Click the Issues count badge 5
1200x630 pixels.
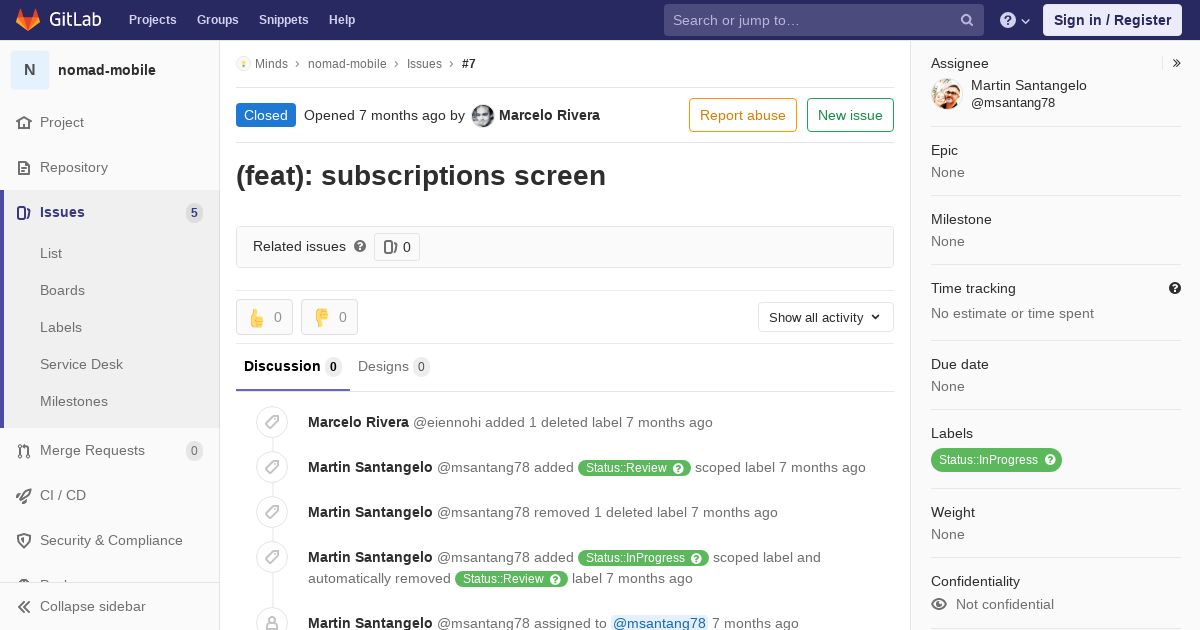click(x=194, y=212)
